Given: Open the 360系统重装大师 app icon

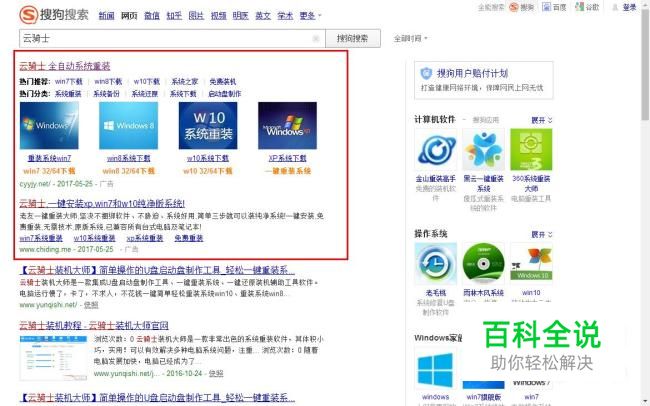Looking at the screenshot, I should pos(531,149).
